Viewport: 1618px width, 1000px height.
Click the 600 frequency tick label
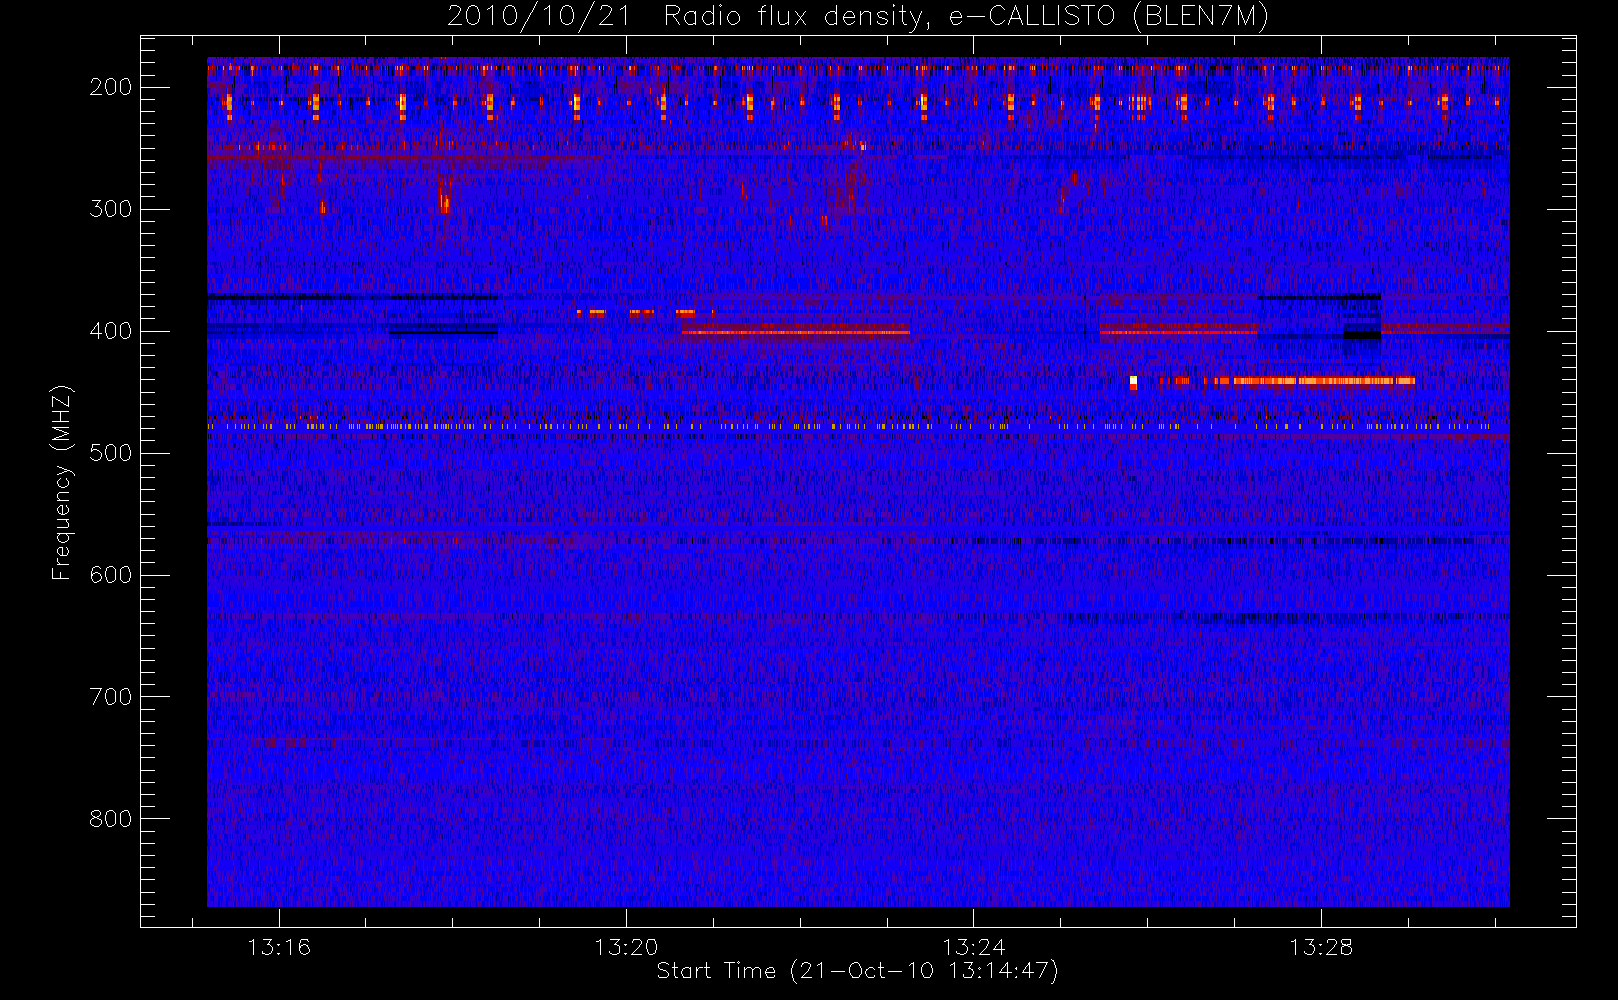pos(110,575)
